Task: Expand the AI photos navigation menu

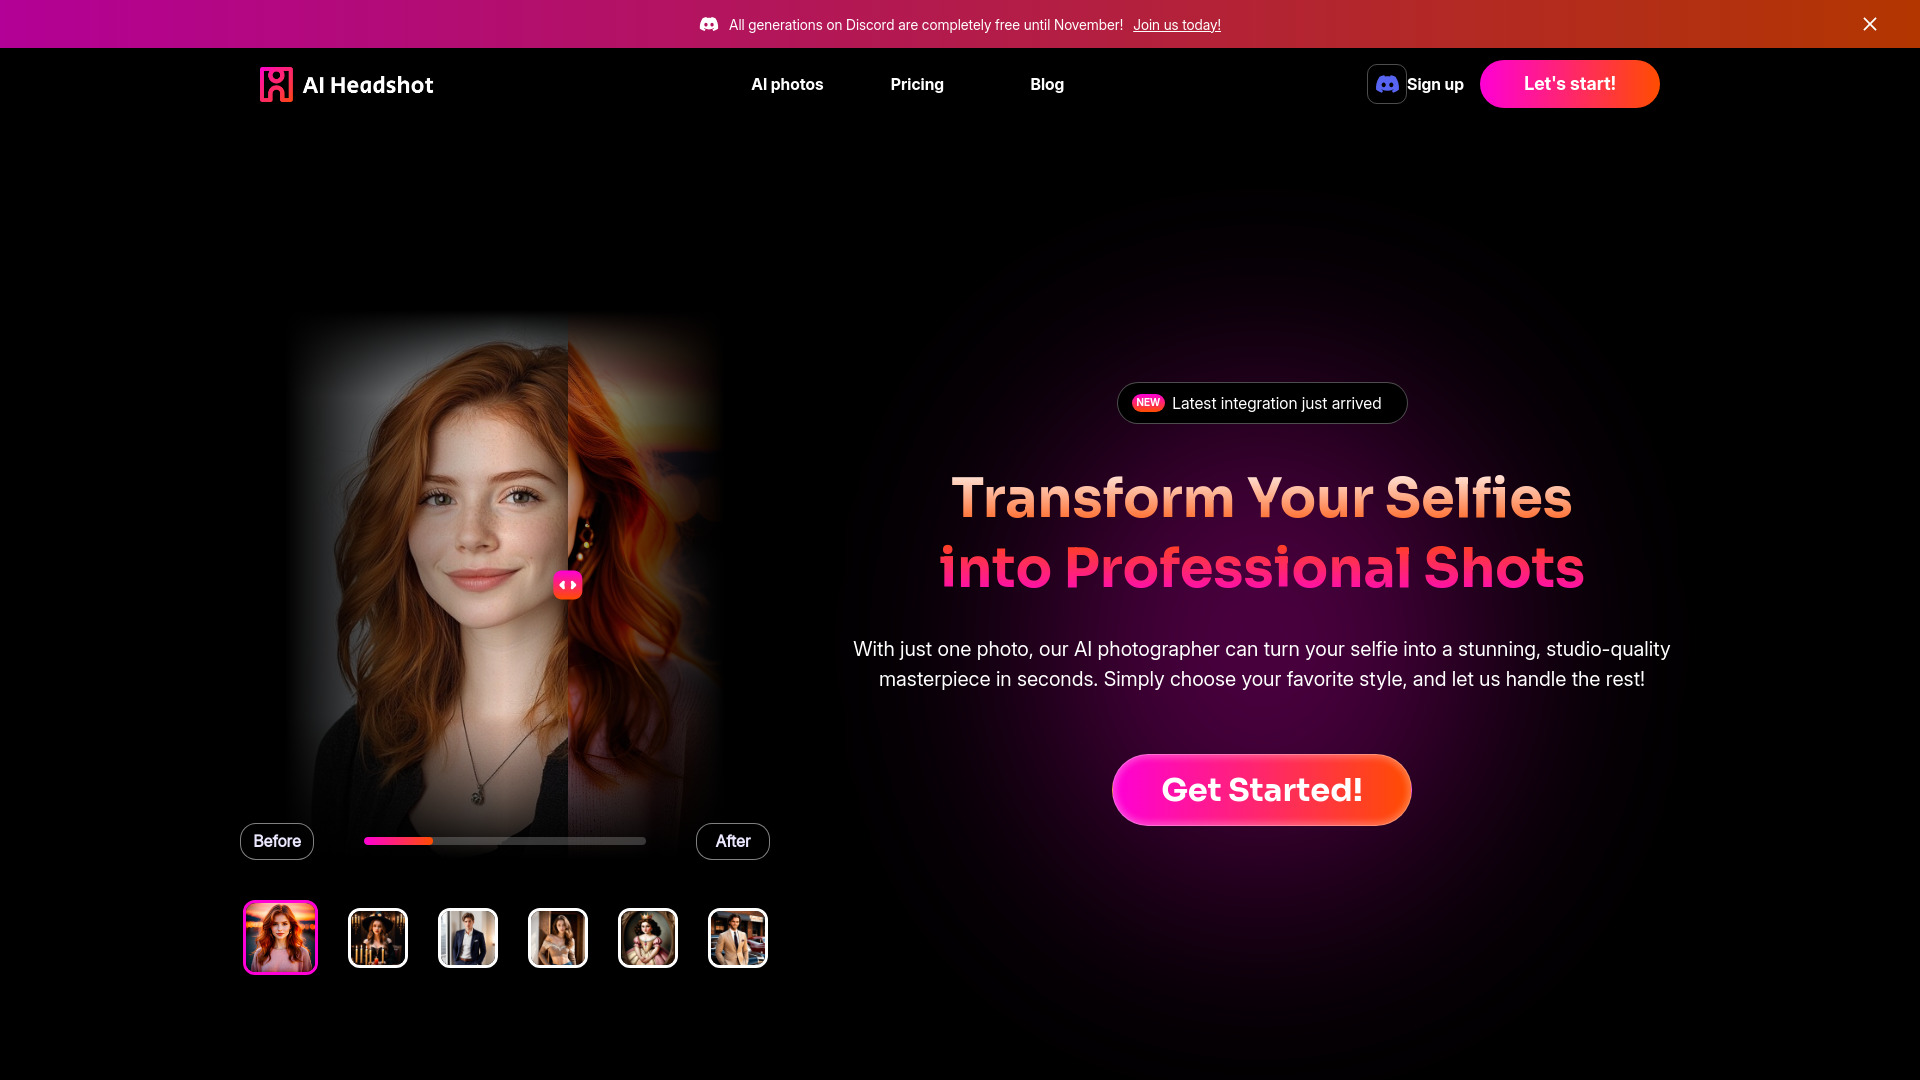Action: coord(787,84)
